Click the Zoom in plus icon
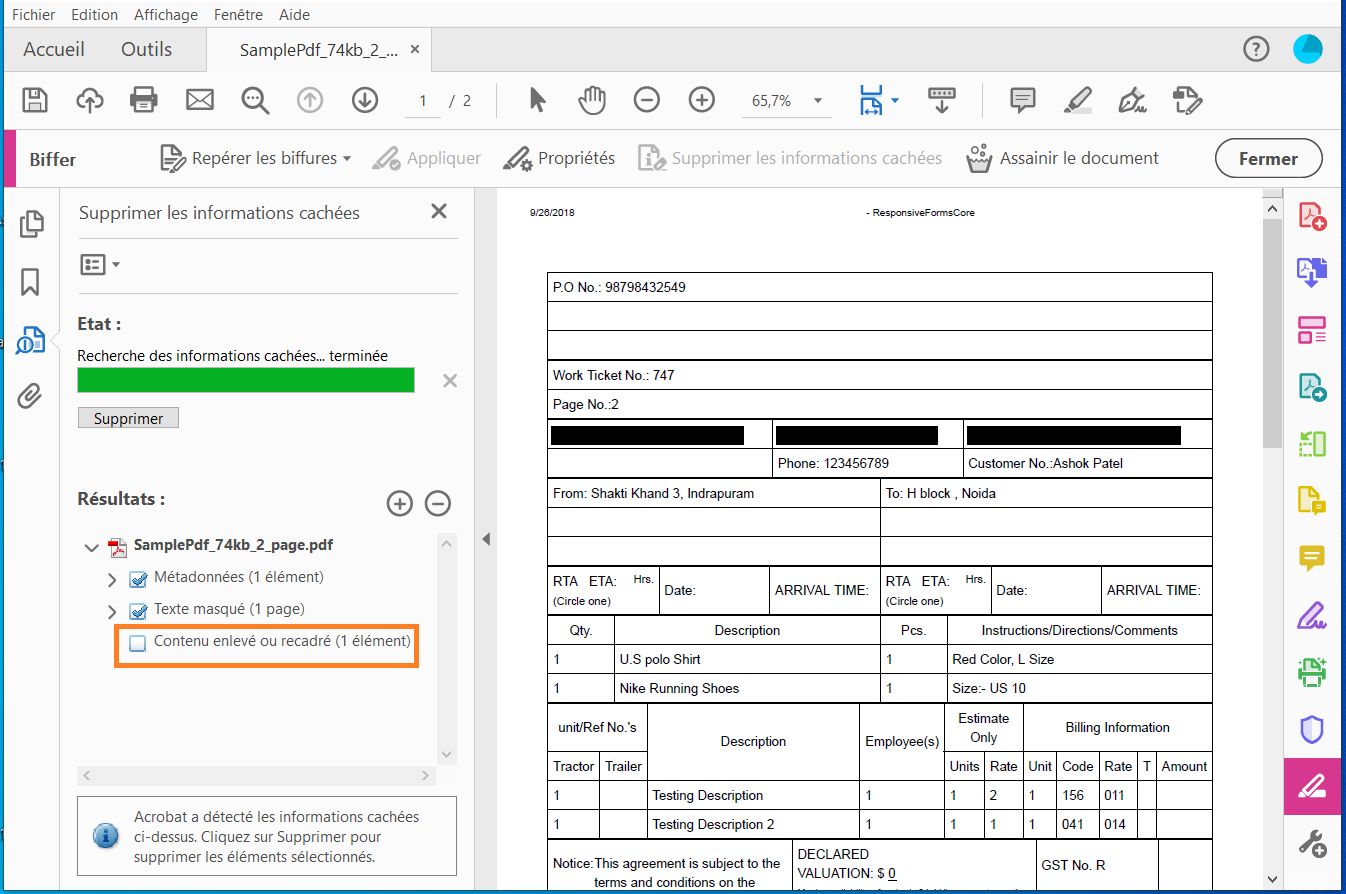This screenshot has height=894, width=1346. click(702, 100)
